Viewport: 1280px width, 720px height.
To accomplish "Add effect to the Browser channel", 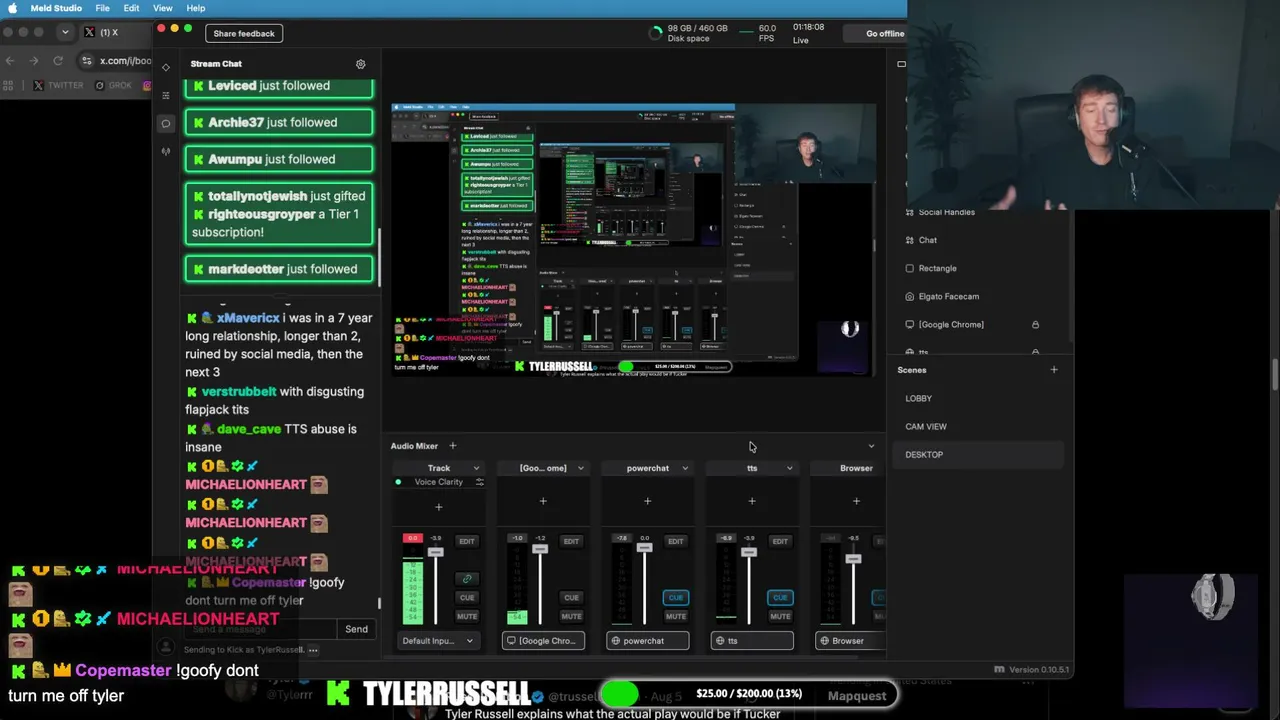I will coord(856,501).
